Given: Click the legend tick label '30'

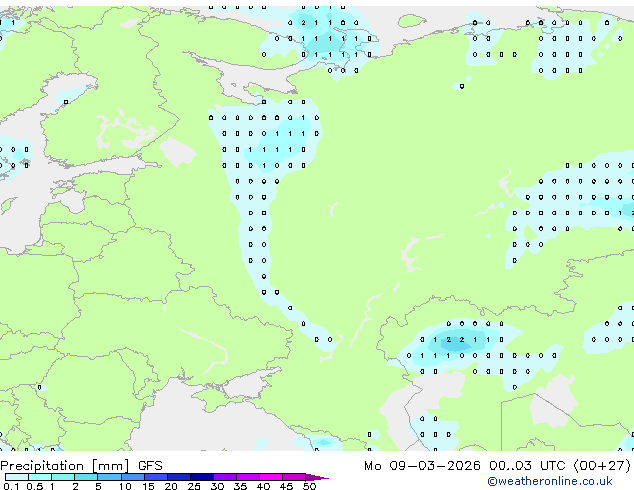Looking at the screenshot, I should pyautogui.click(x=217, y=486).
